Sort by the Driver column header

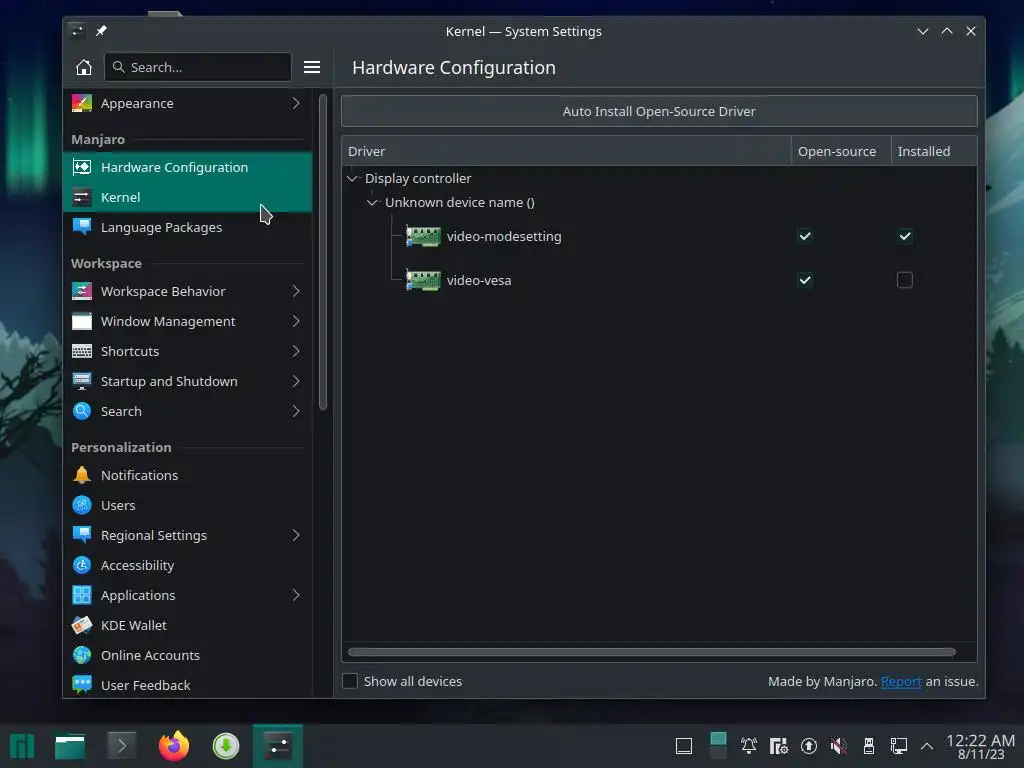tap(566, 151)
